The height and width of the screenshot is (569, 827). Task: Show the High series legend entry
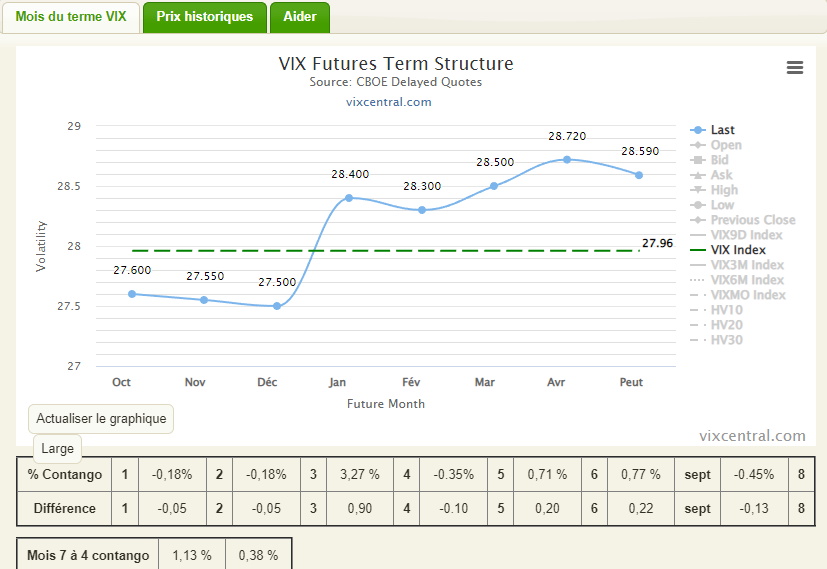(x=724, y=190)
